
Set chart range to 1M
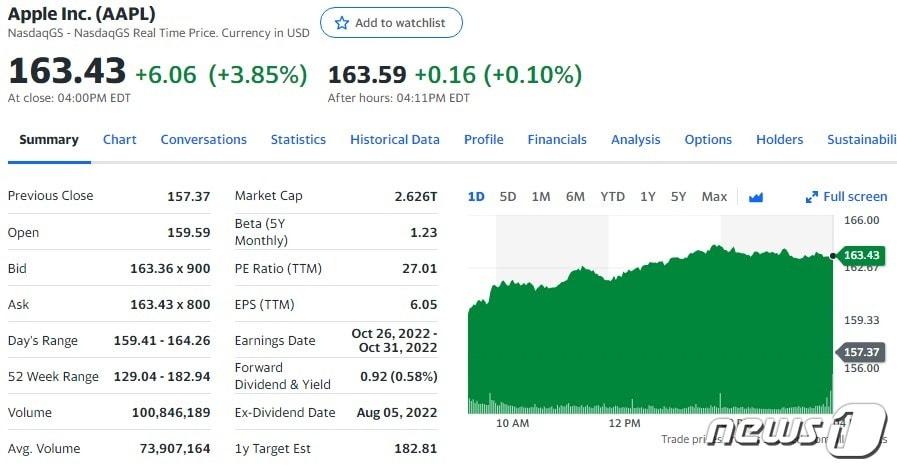point(541,197)
